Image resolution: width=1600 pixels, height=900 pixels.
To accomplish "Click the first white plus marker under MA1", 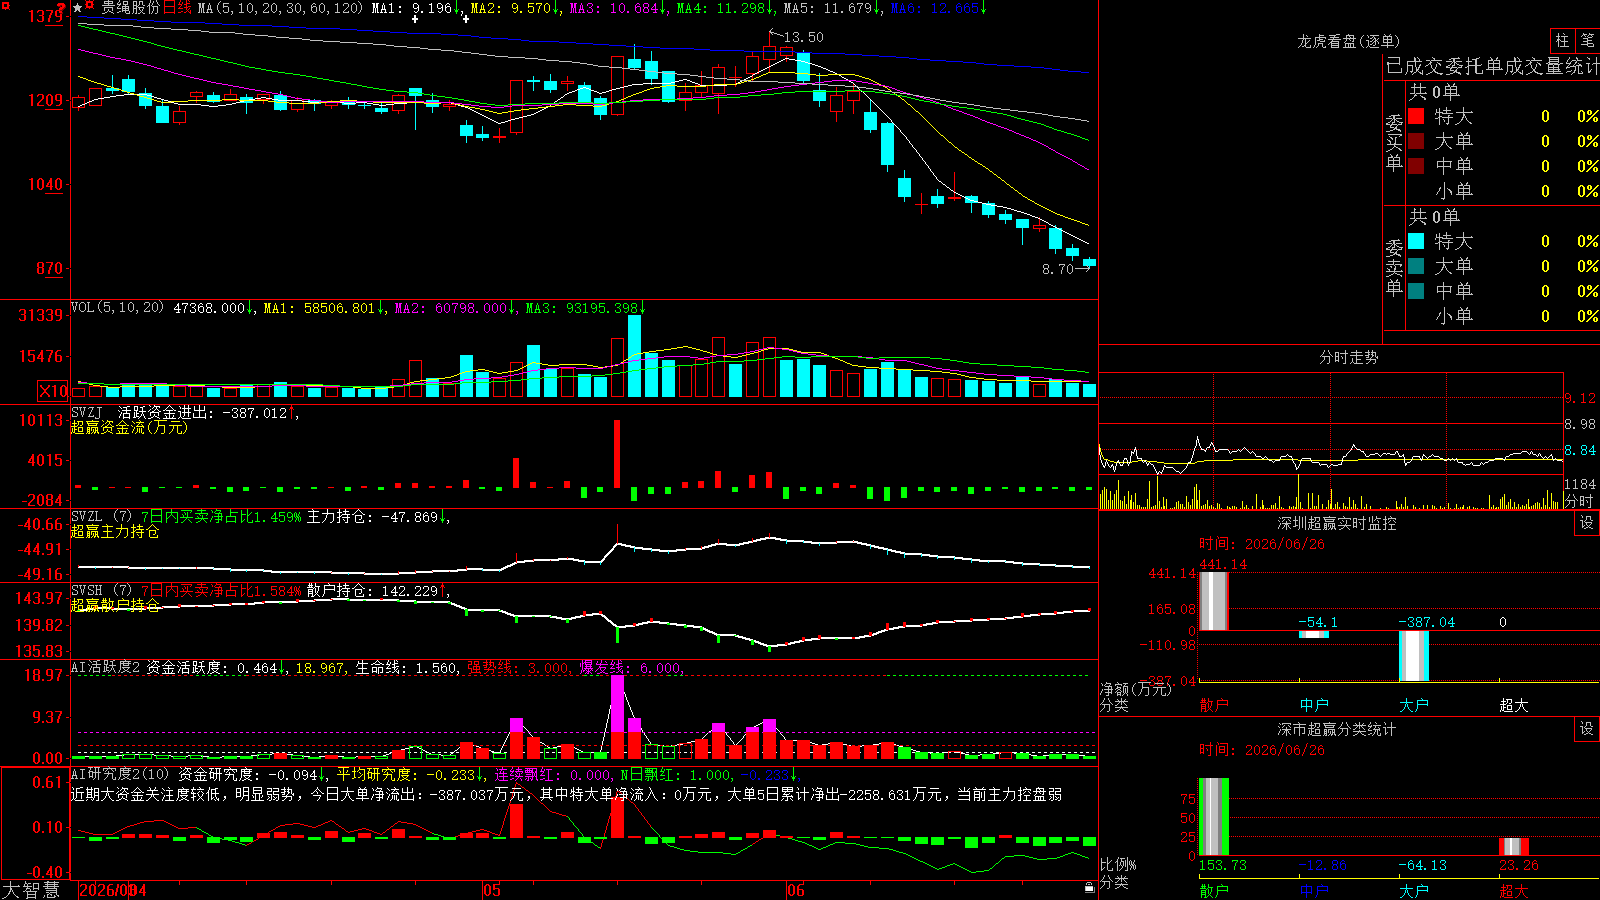I will pyautogui.click(x=415, y=18).
